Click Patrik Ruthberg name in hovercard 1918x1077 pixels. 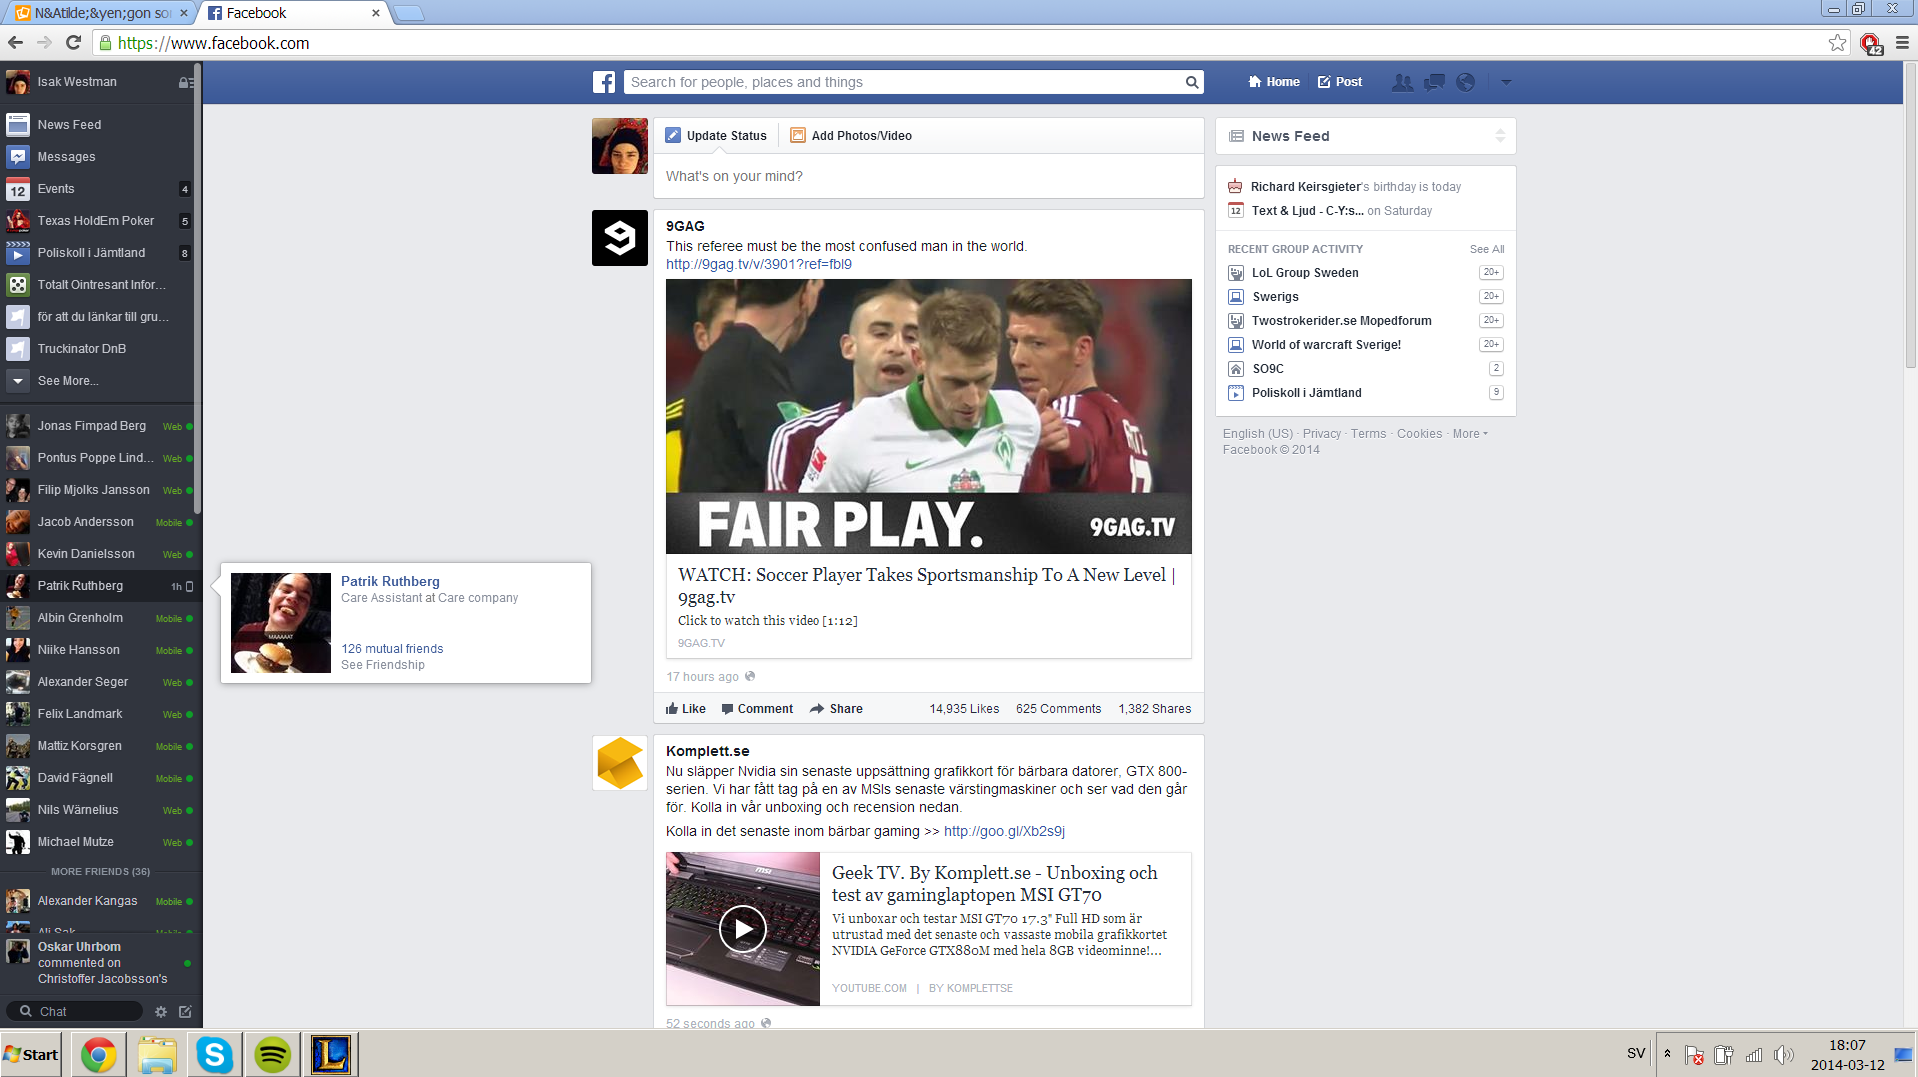click(x=390, y=582)
